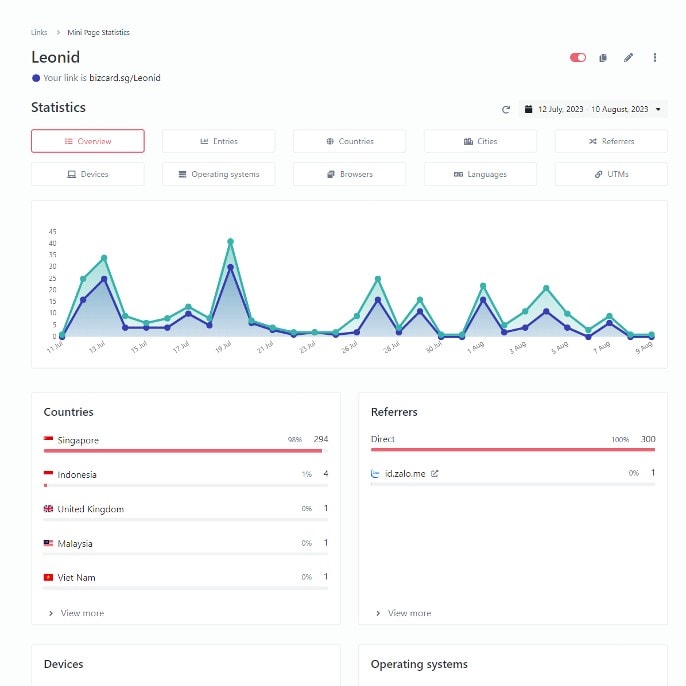The image size is (686, 686).
Task: Toggle the Leonid link active switch
Action: point(578,57)
